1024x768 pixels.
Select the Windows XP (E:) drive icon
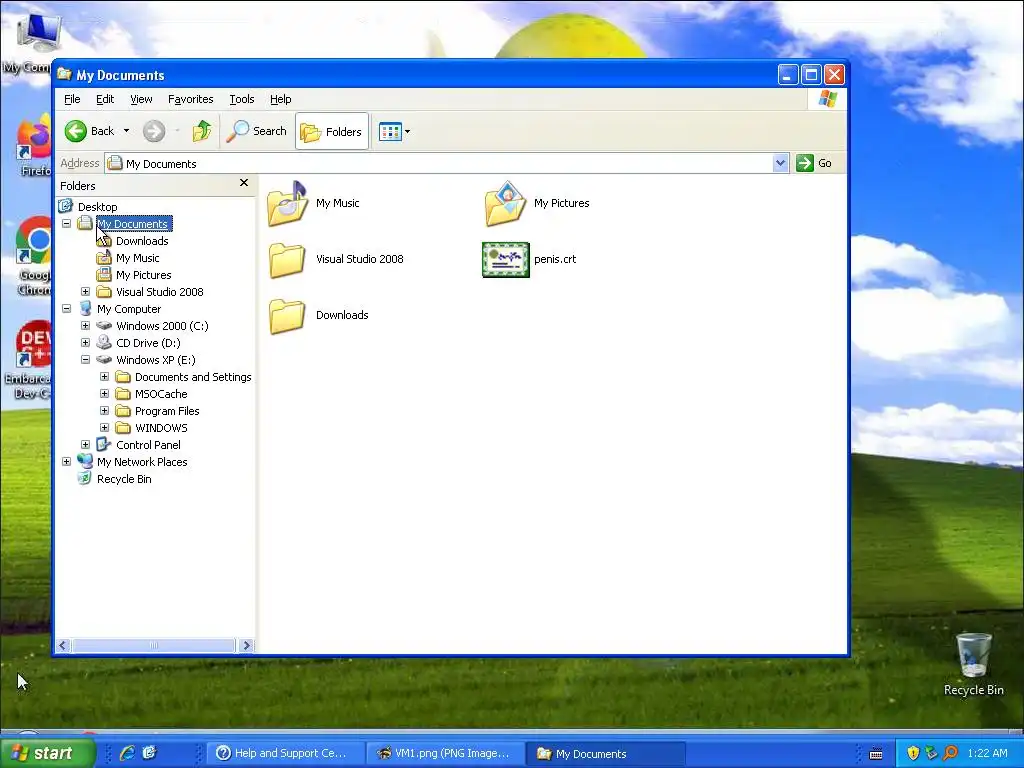pos(104,359)
